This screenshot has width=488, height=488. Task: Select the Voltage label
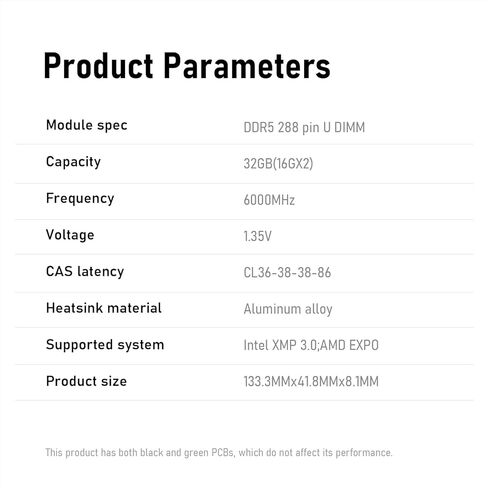[x=70, y=235]
